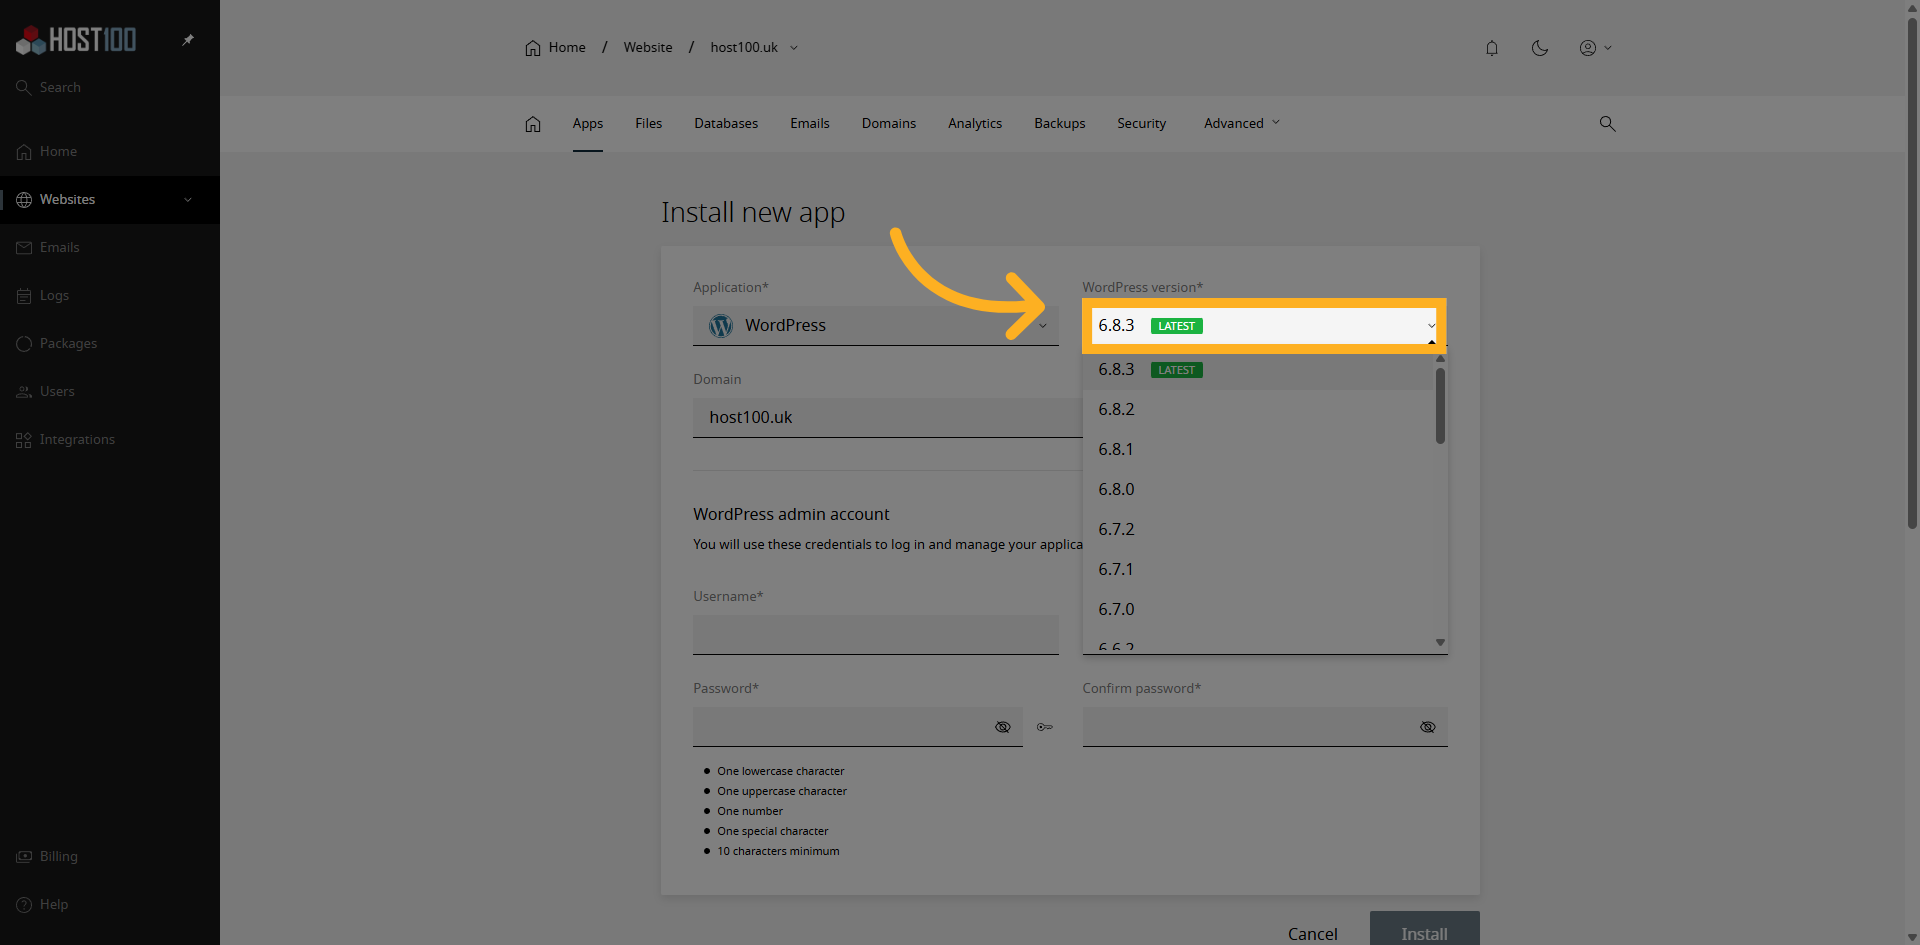Switch to the Security tab
The height and width of the screenshot is (945, 1920).
1142,123
